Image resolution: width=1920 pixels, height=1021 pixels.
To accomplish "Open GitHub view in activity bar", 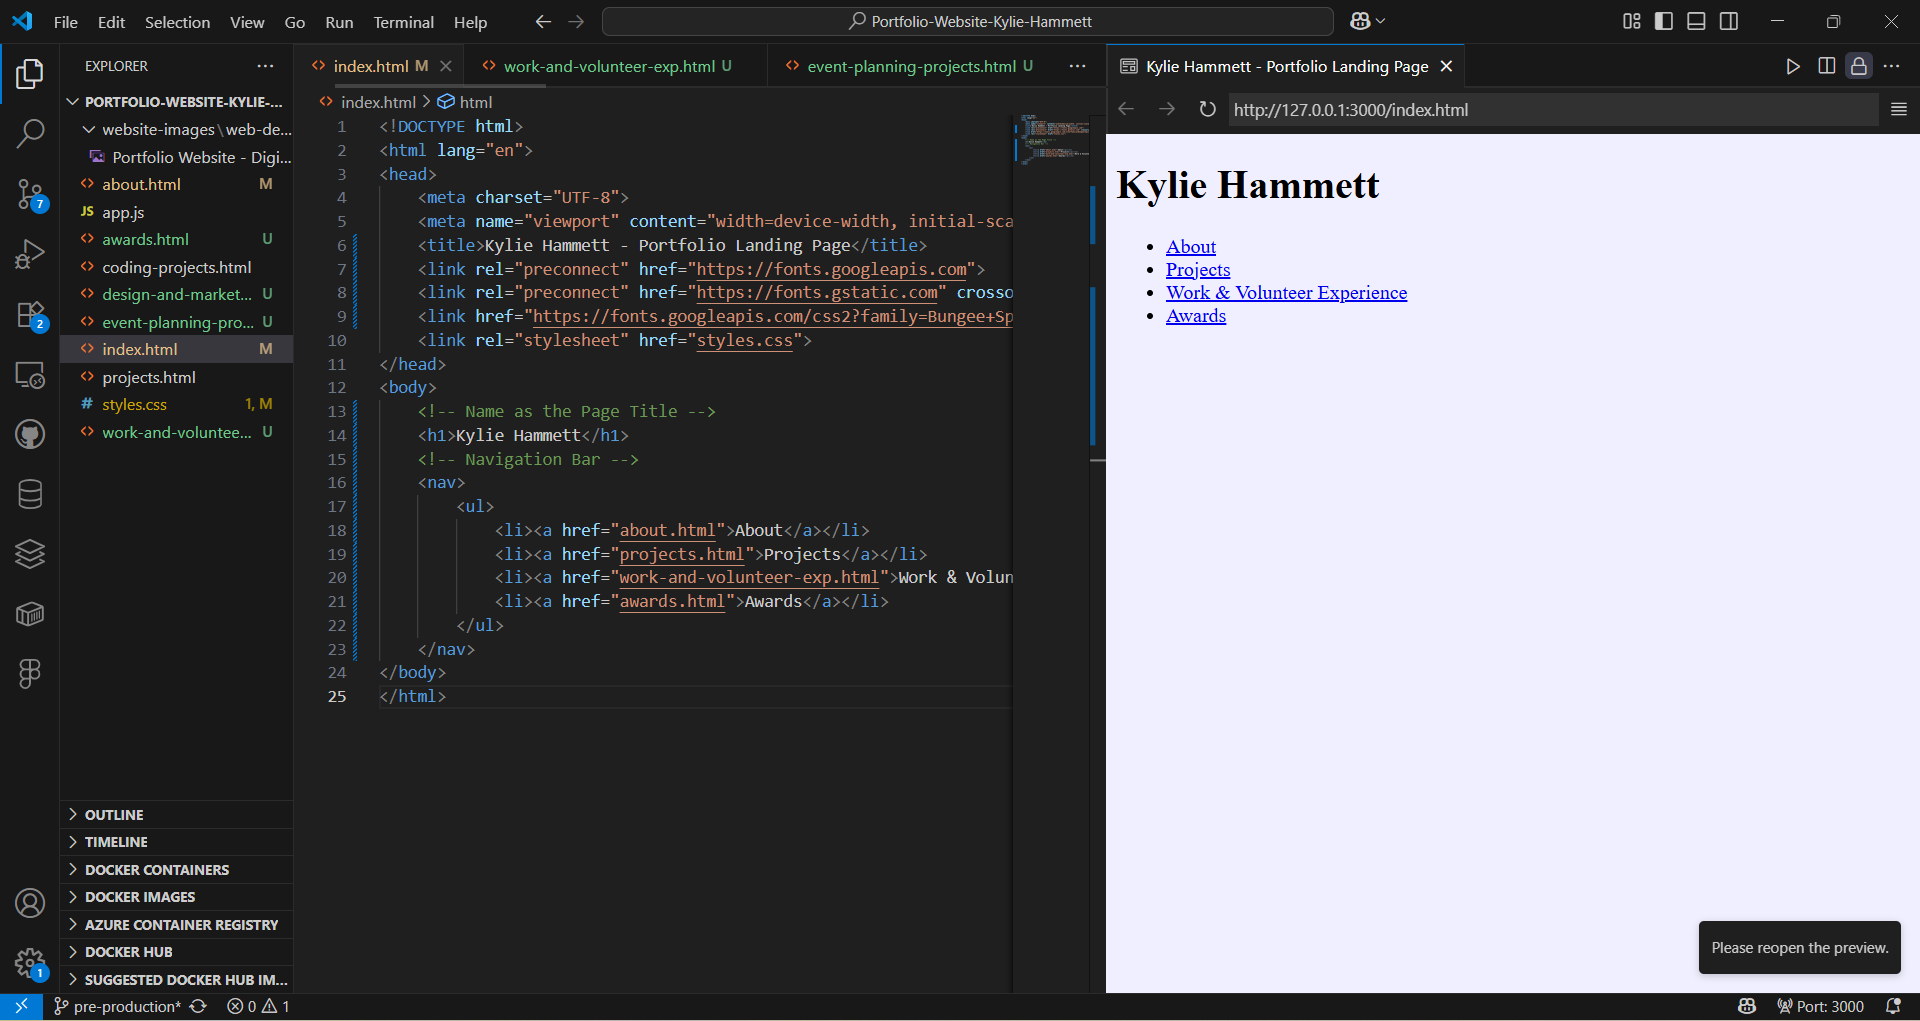I will coord(30,434).
